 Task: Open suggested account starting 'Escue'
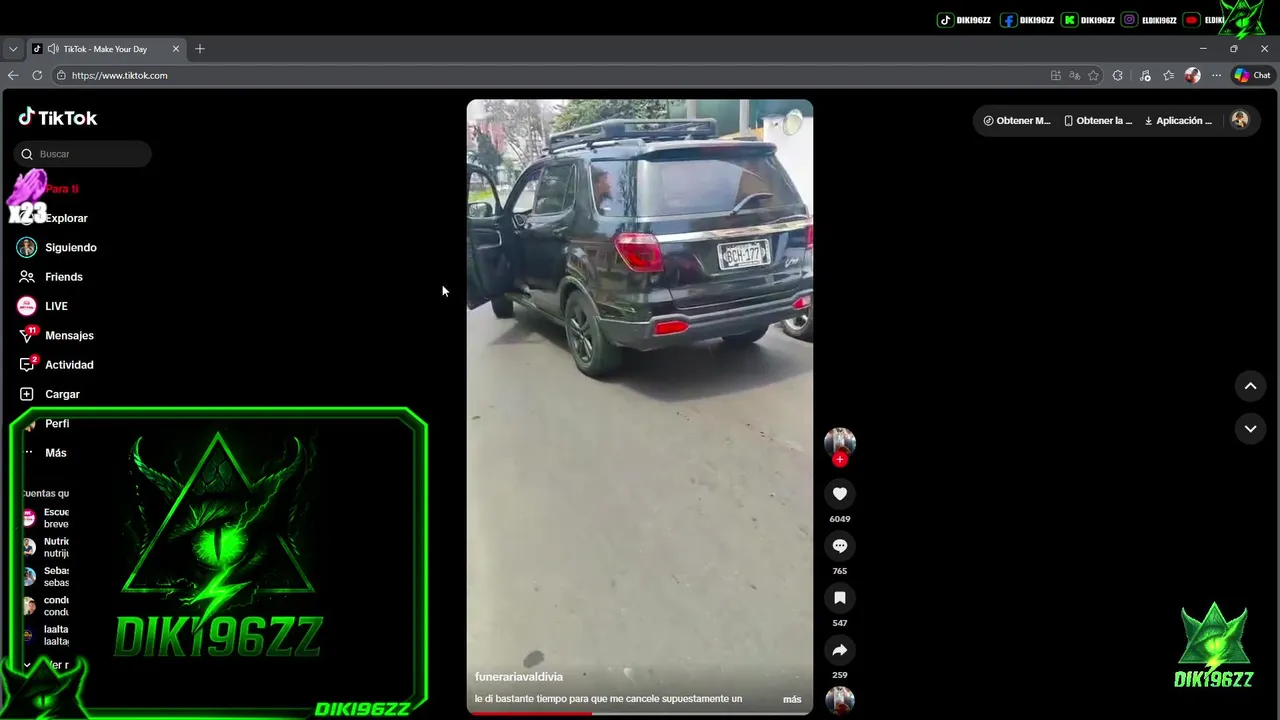click(x=45, y=518)
